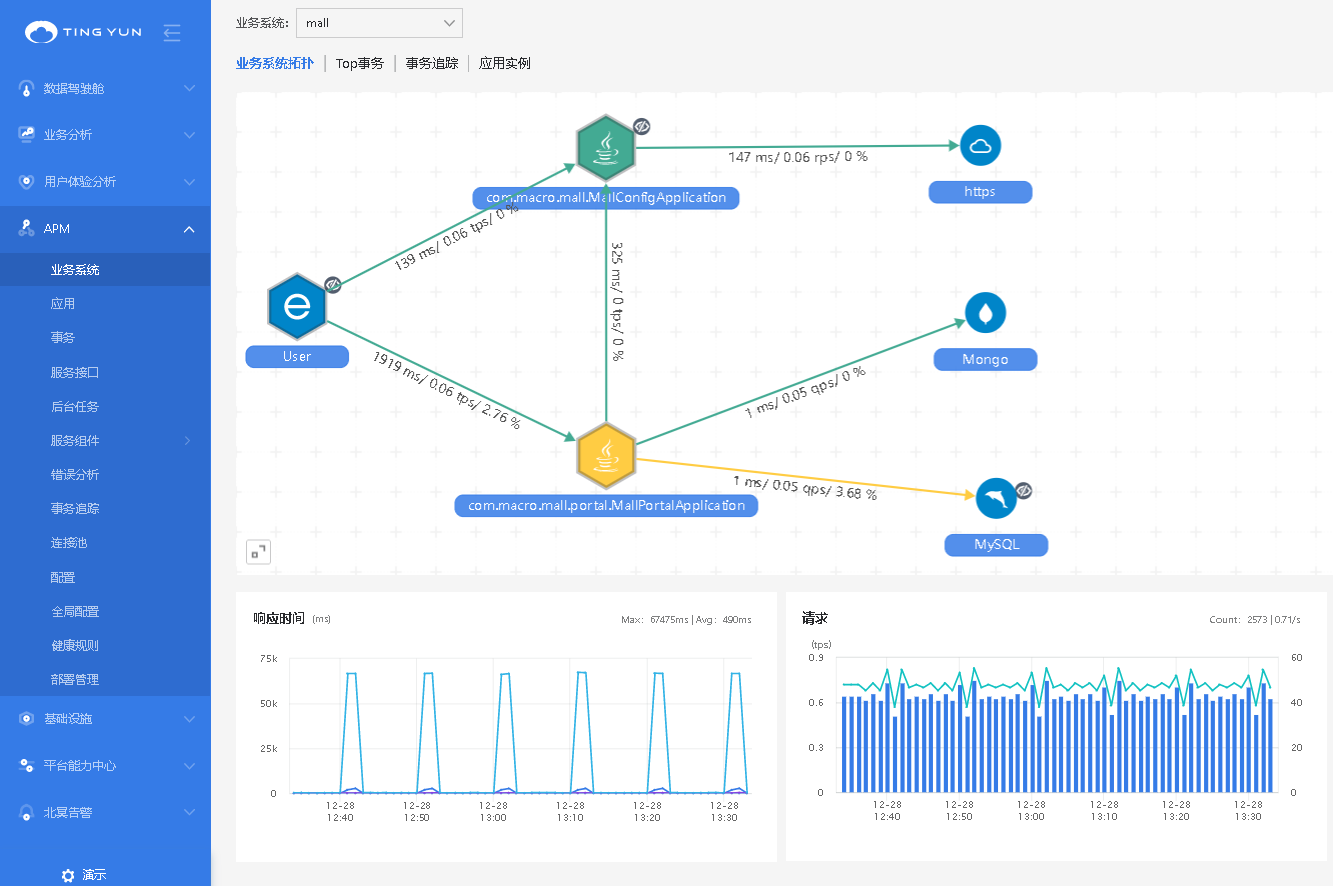Image resolution: width=1333 pixels, height=886 pixels.
Task: Switch to the 应用实例 tab
Action: 504,63
